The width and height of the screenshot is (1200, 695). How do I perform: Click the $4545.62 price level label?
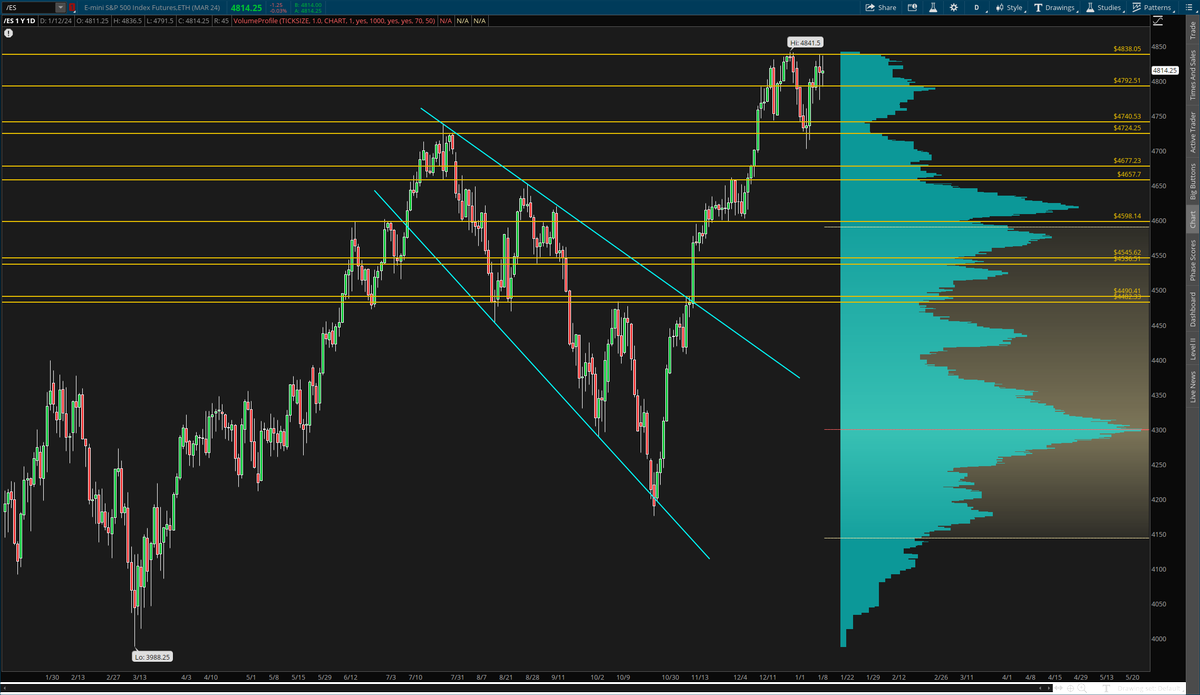[1127, 252]
